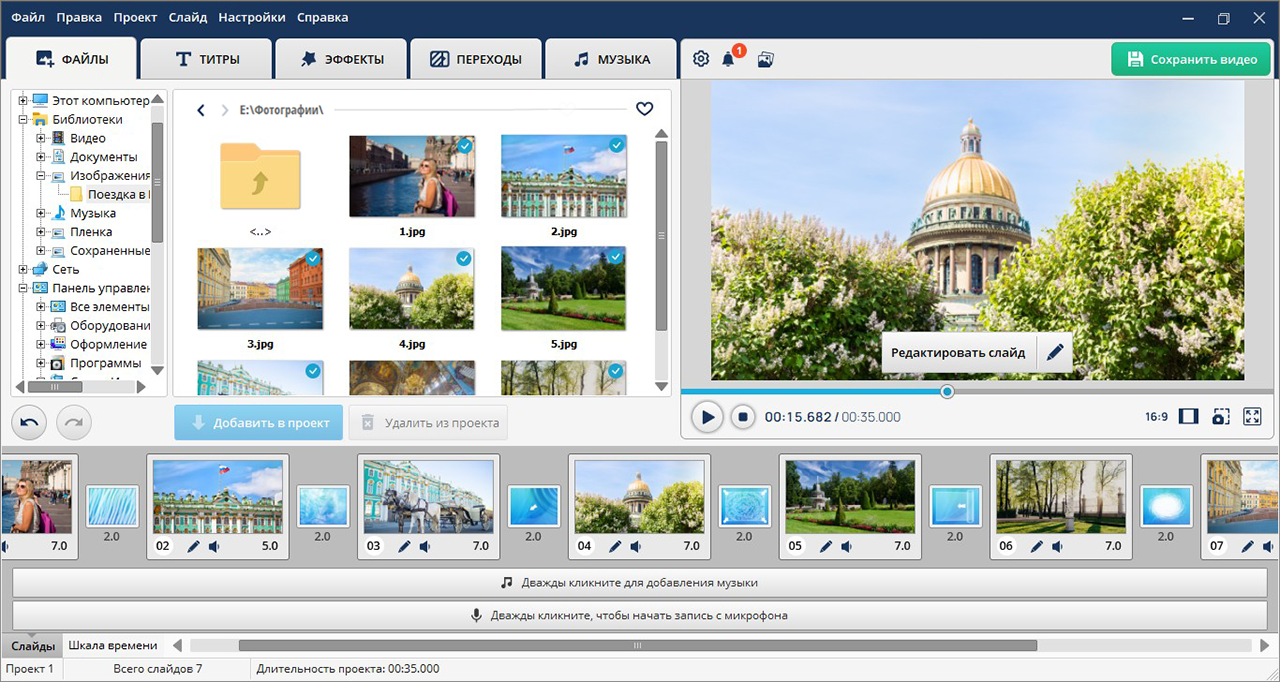Open the Файл menu

(x=28, y=17)
